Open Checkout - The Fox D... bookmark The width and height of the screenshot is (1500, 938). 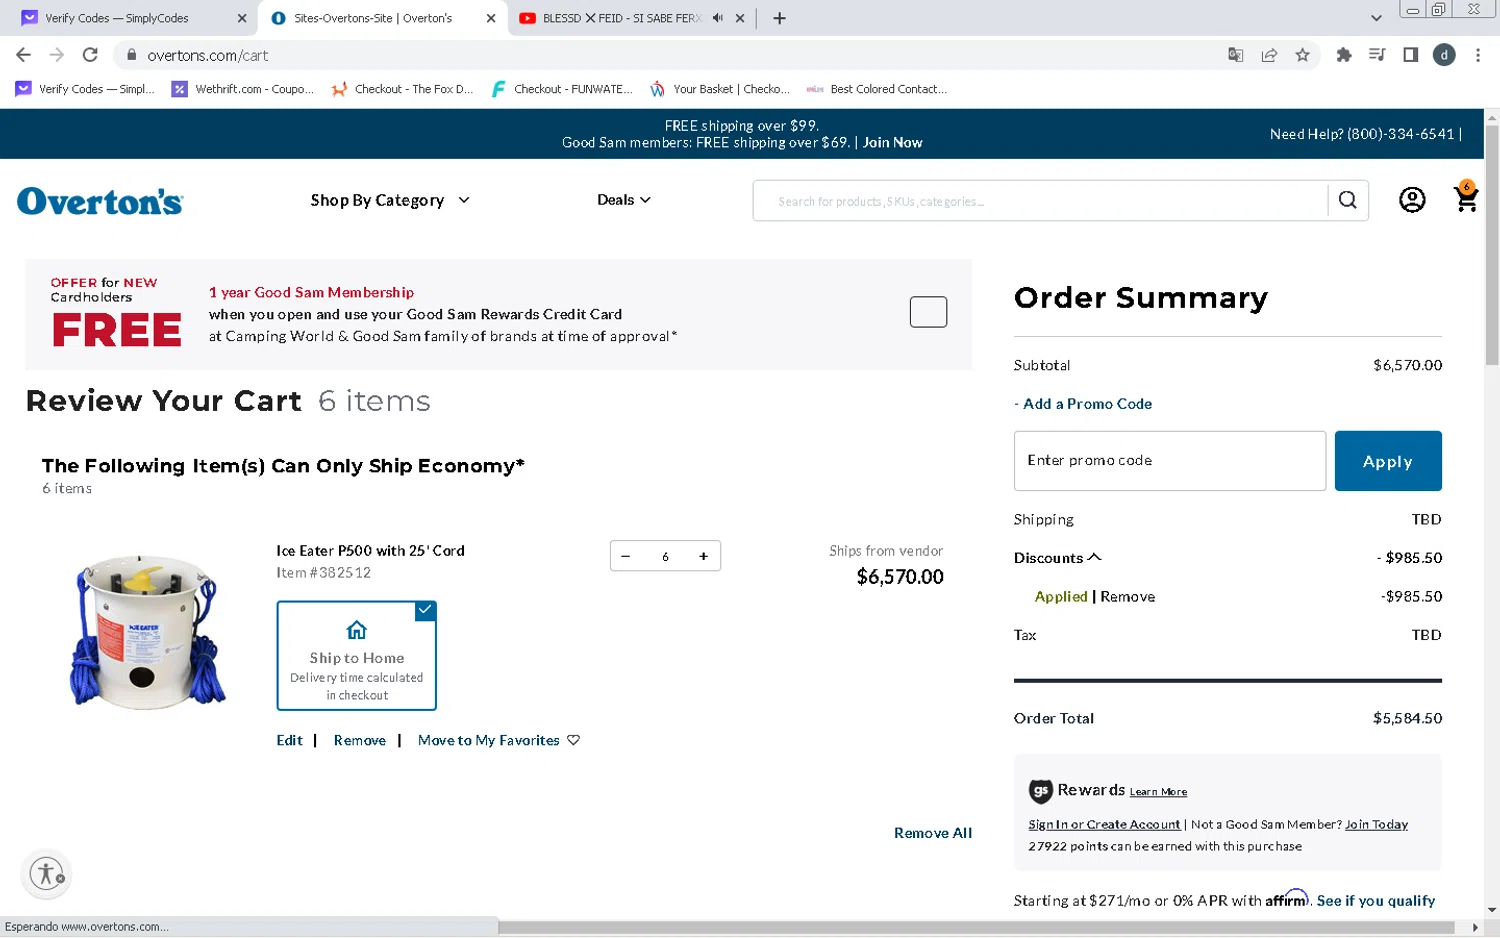[402, 89]
